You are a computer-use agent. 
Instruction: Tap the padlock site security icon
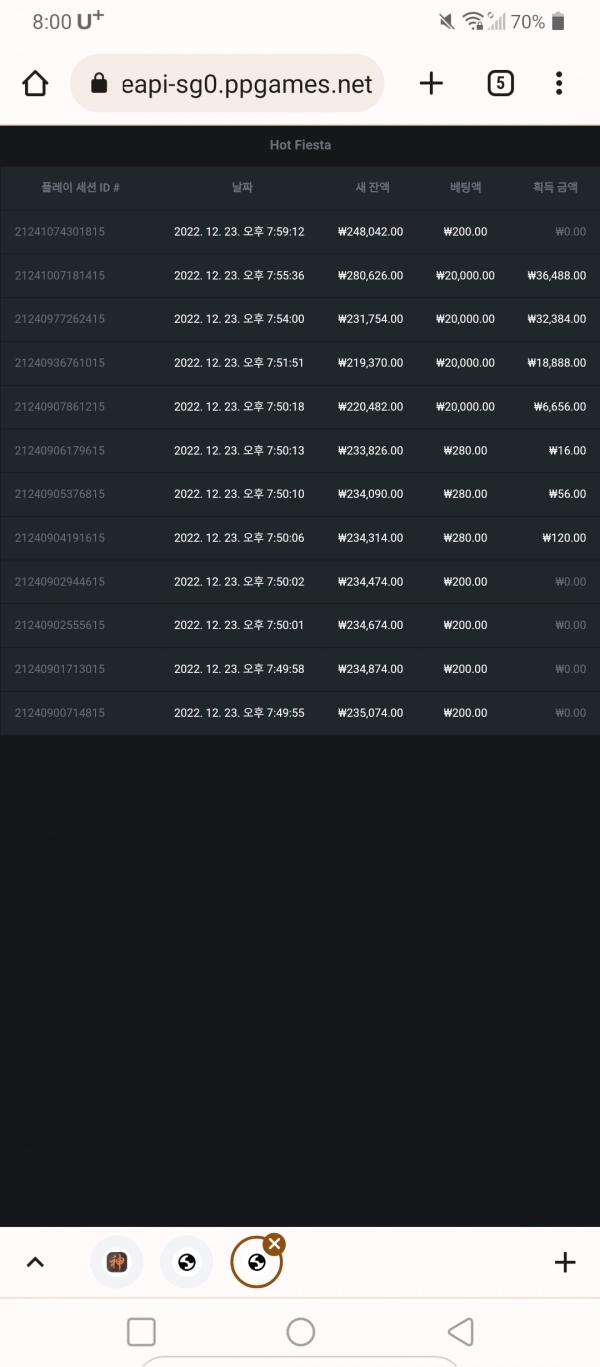pyautogui.click(x=99, y=83)
